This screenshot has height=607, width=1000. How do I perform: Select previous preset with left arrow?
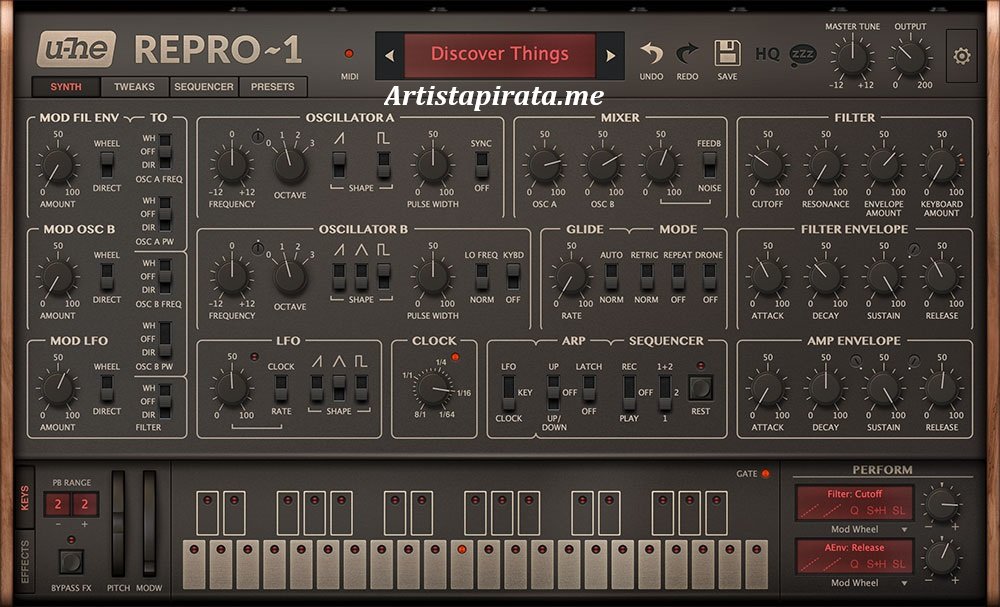(390, 56)
